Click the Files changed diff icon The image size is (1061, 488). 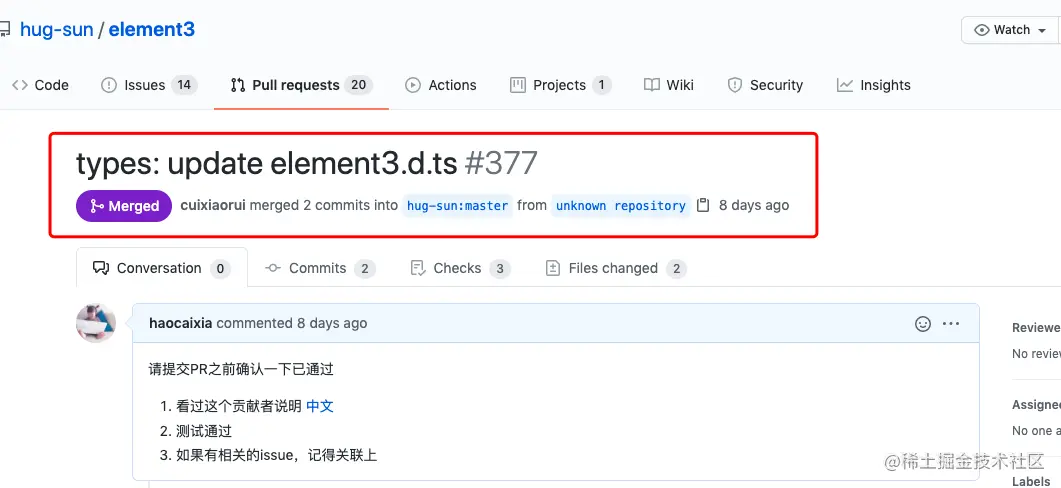[553, 268]
